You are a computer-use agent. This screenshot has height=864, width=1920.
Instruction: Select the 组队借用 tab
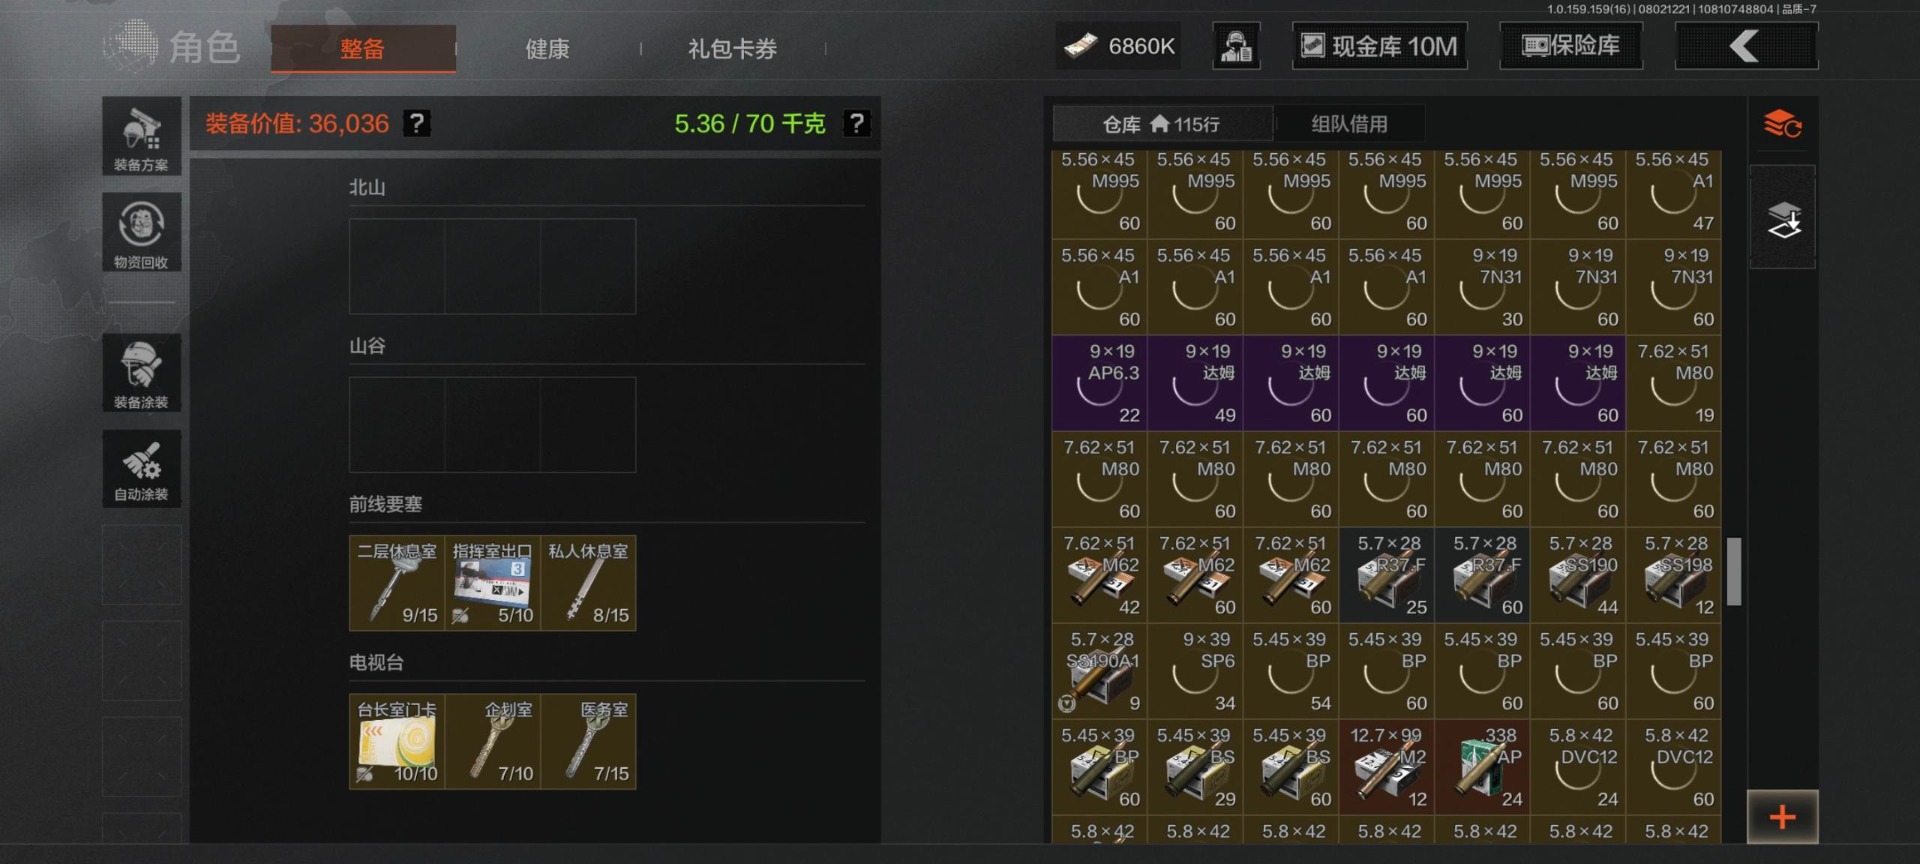1349,124
